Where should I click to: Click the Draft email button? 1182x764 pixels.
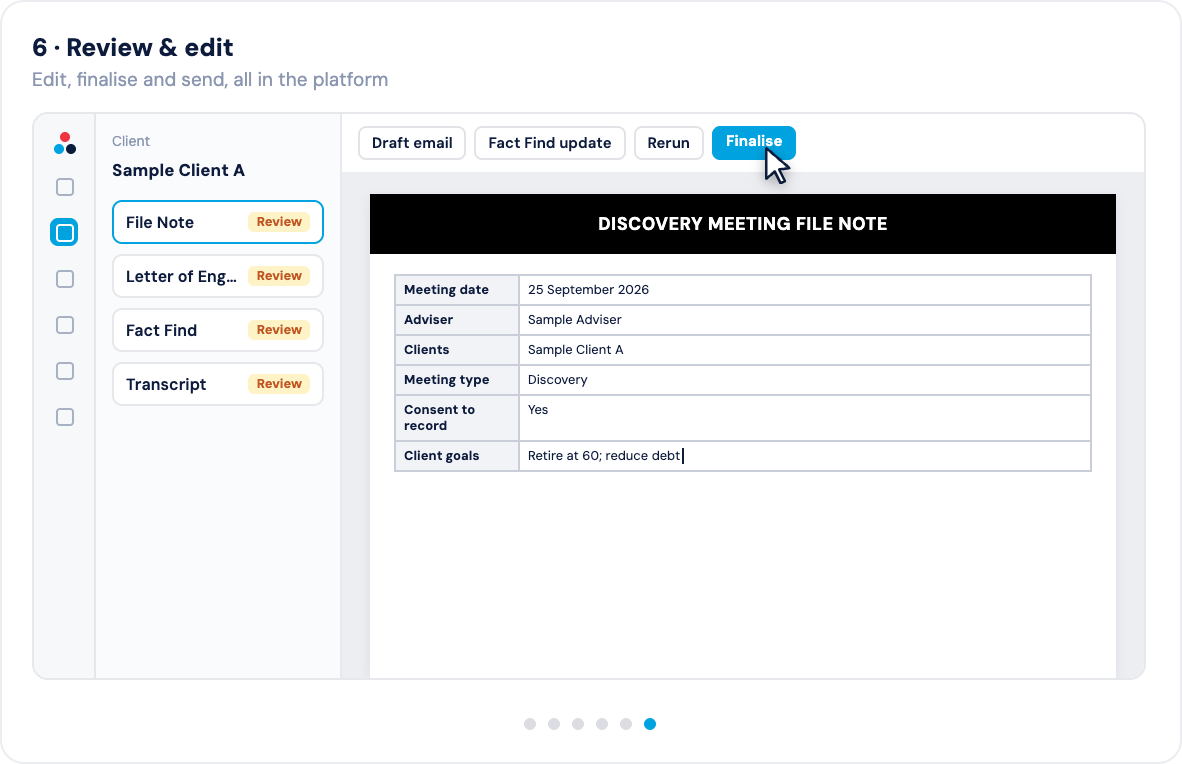tap(412, 143)
